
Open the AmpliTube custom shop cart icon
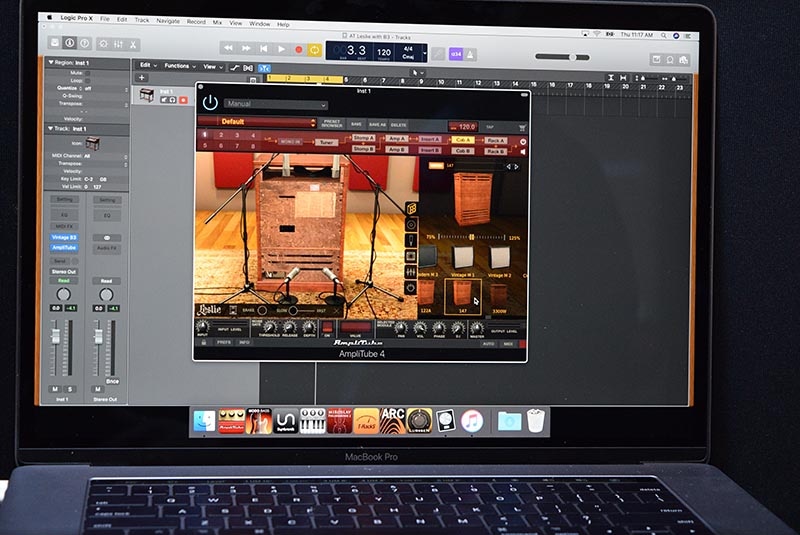click(x=521, y=128)
